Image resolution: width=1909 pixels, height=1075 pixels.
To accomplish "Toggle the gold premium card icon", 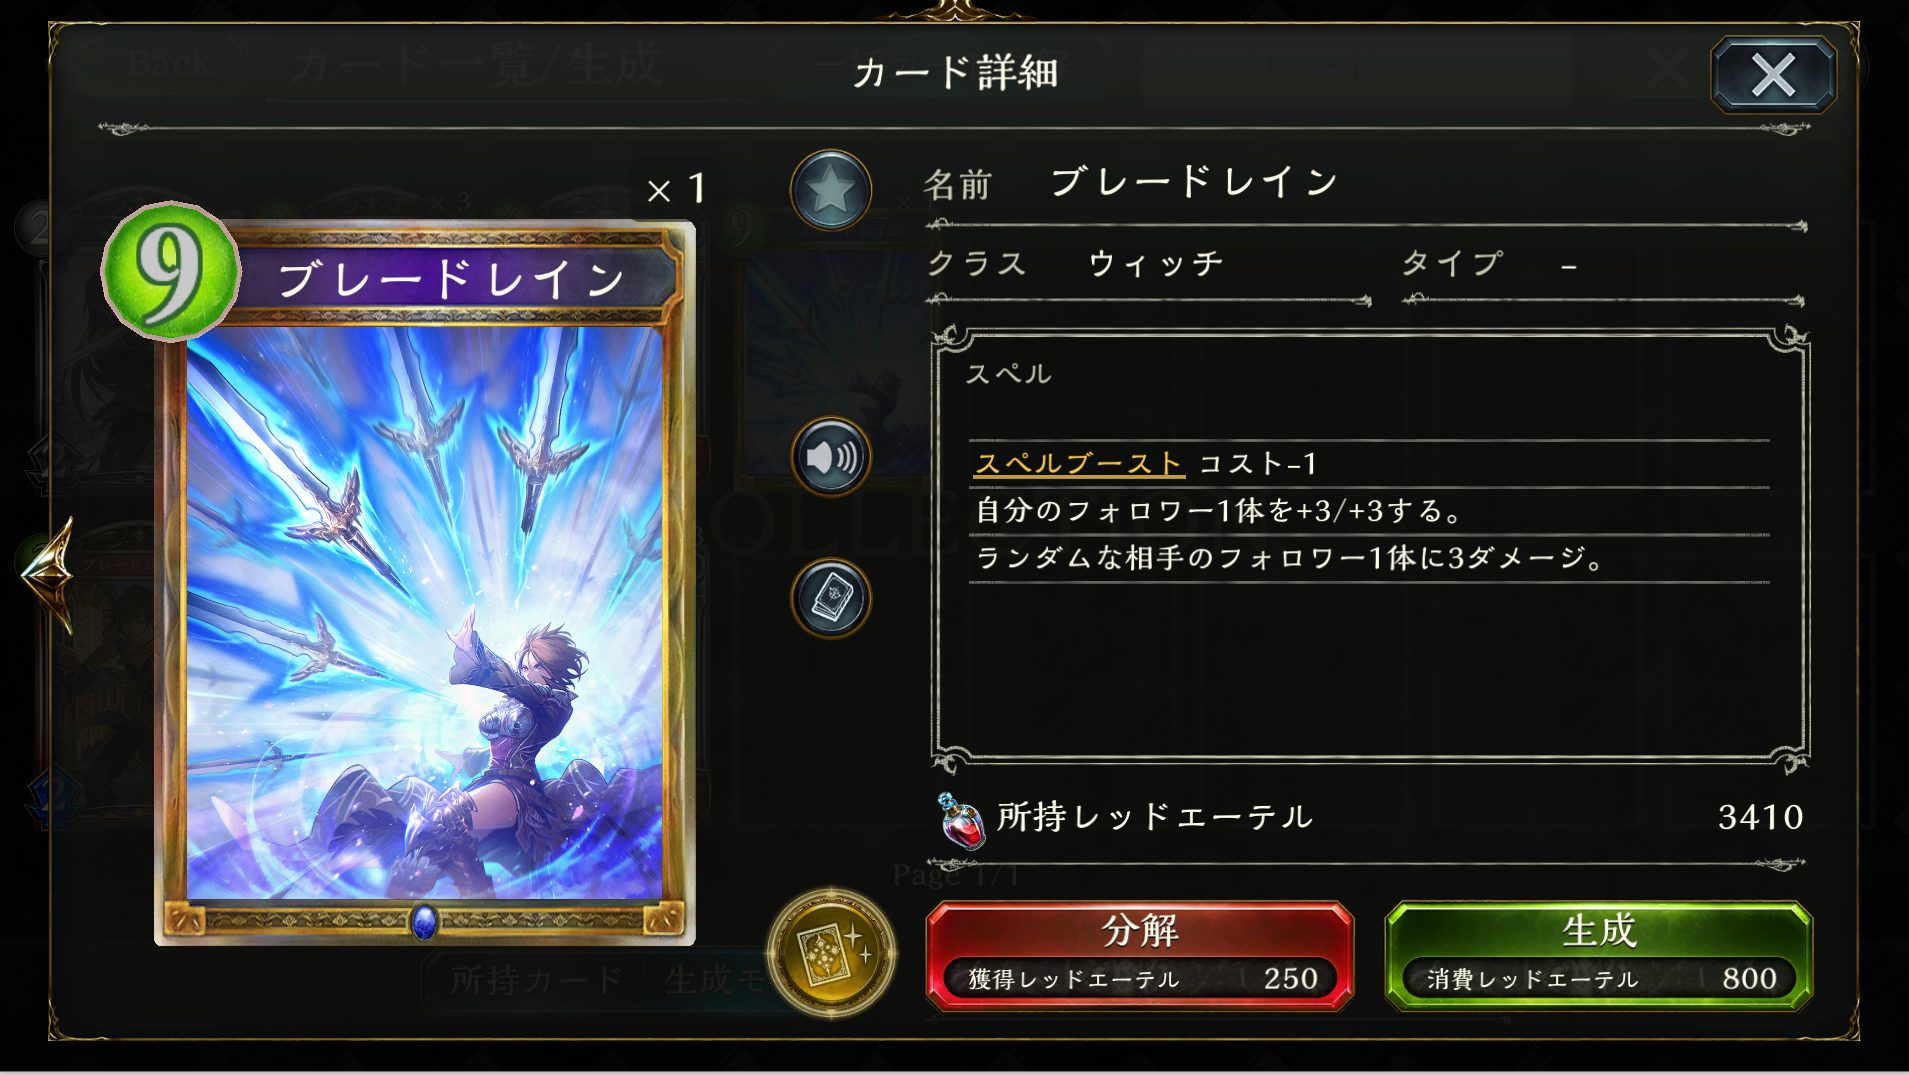I will coord(831,953).
